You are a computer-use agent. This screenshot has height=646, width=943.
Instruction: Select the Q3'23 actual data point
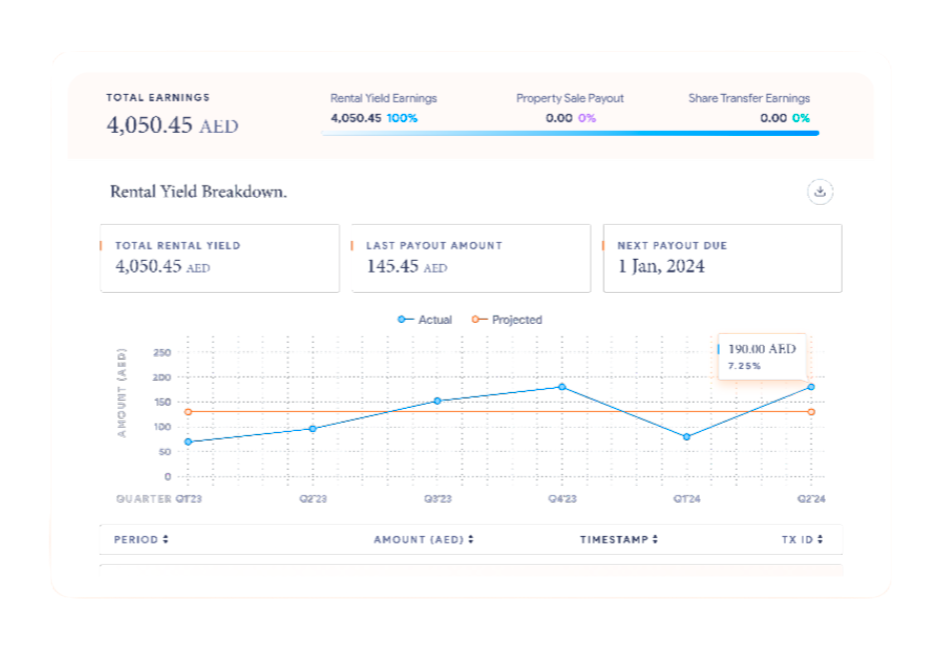click(437, 401)
